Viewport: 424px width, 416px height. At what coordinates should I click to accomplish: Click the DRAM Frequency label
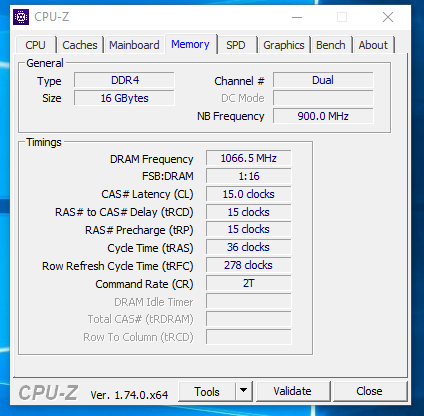point(152,159)
